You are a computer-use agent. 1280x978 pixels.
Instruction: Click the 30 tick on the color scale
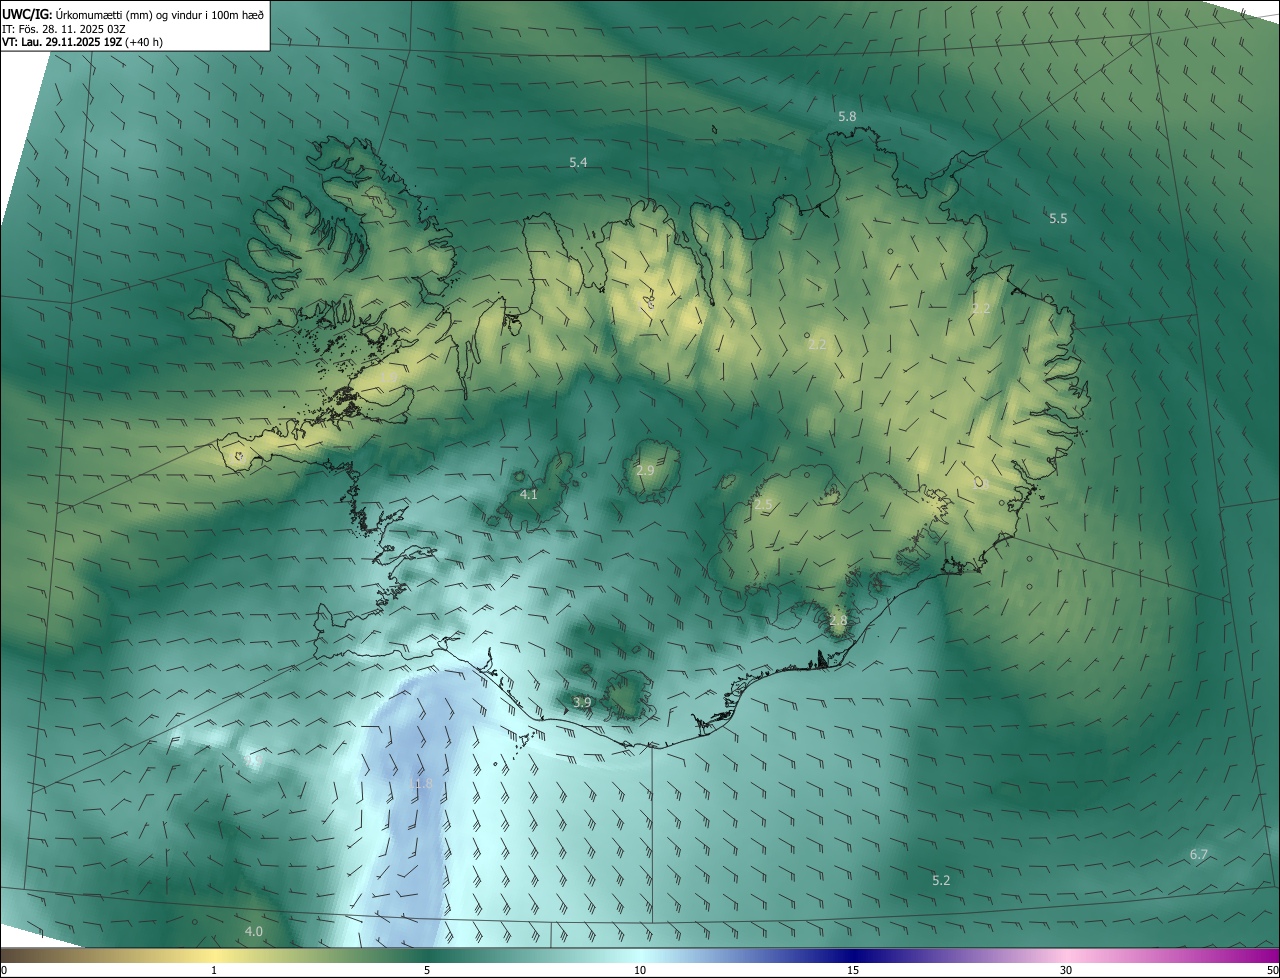[1066, 970]
